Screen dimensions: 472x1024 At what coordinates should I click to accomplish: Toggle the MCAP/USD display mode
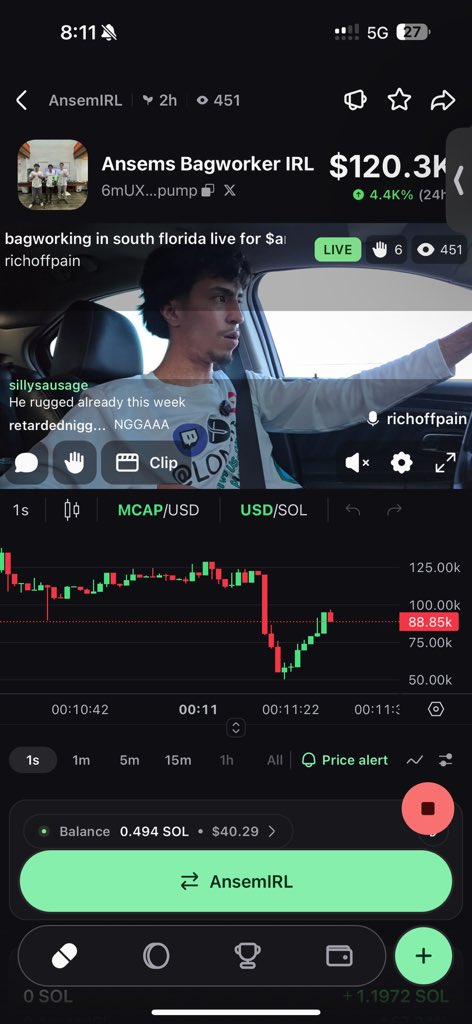(x=158, y=510)
